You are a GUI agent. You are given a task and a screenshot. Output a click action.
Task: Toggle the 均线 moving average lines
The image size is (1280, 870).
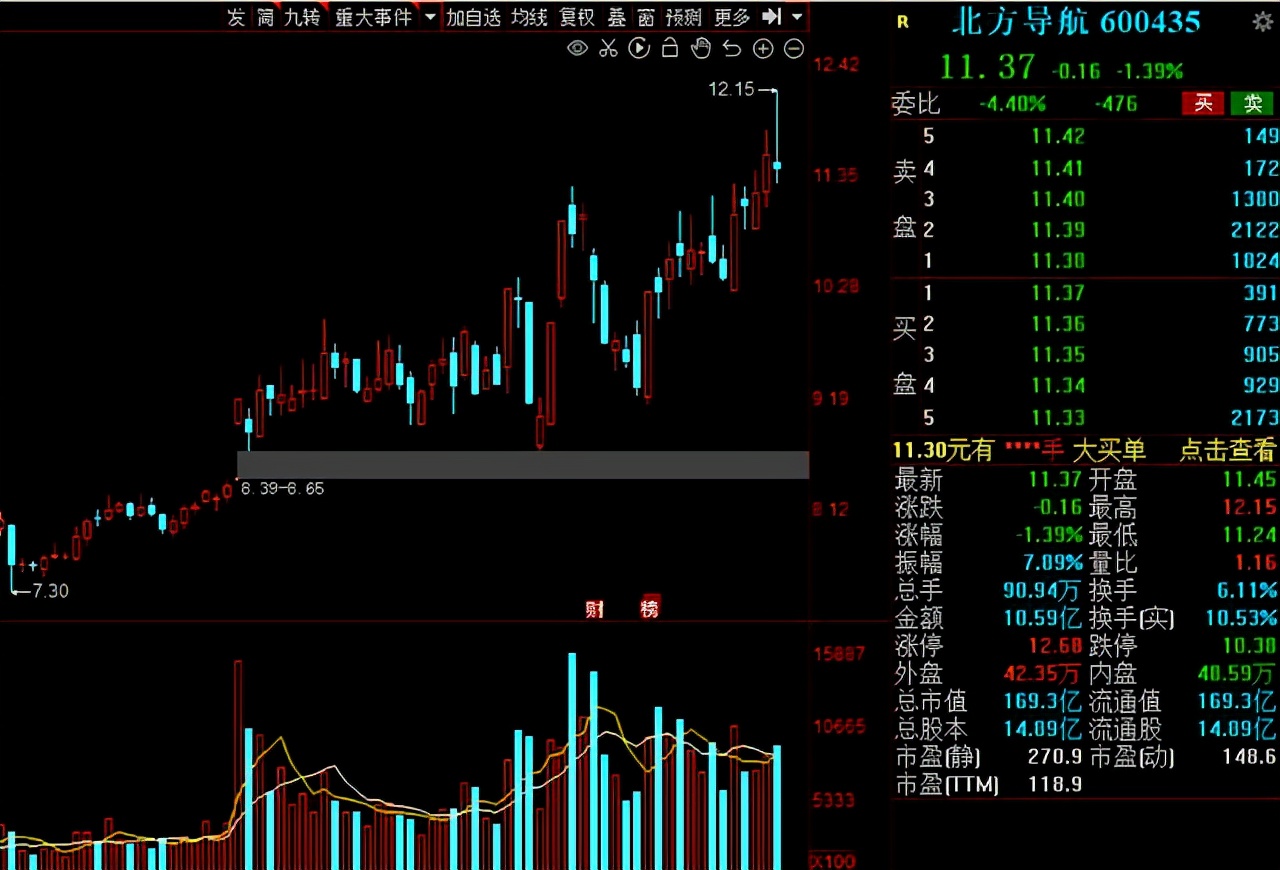529,17
